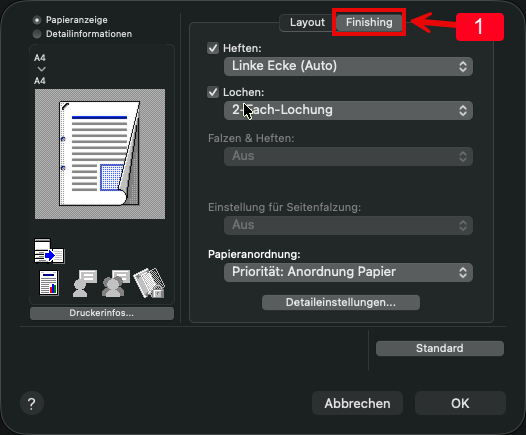Image resolution: width=526 pixels, height=435 pixels.
Task: Open the 2-Fach-Lochung dropdown
Action: [348, 110]
